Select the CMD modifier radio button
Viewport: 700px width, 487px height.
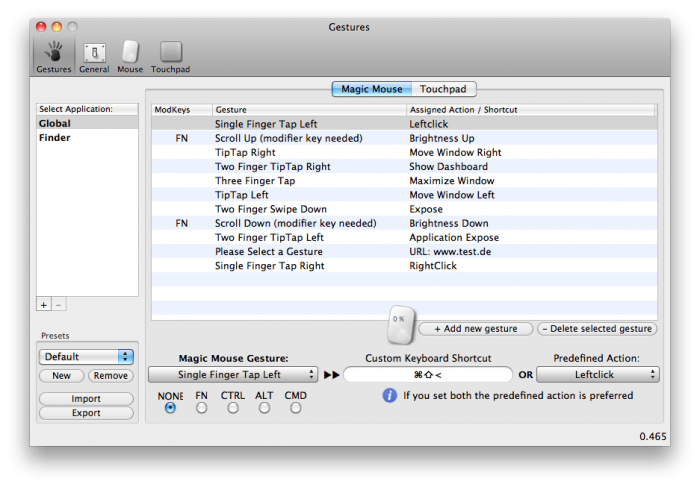[x=296, y=408]
